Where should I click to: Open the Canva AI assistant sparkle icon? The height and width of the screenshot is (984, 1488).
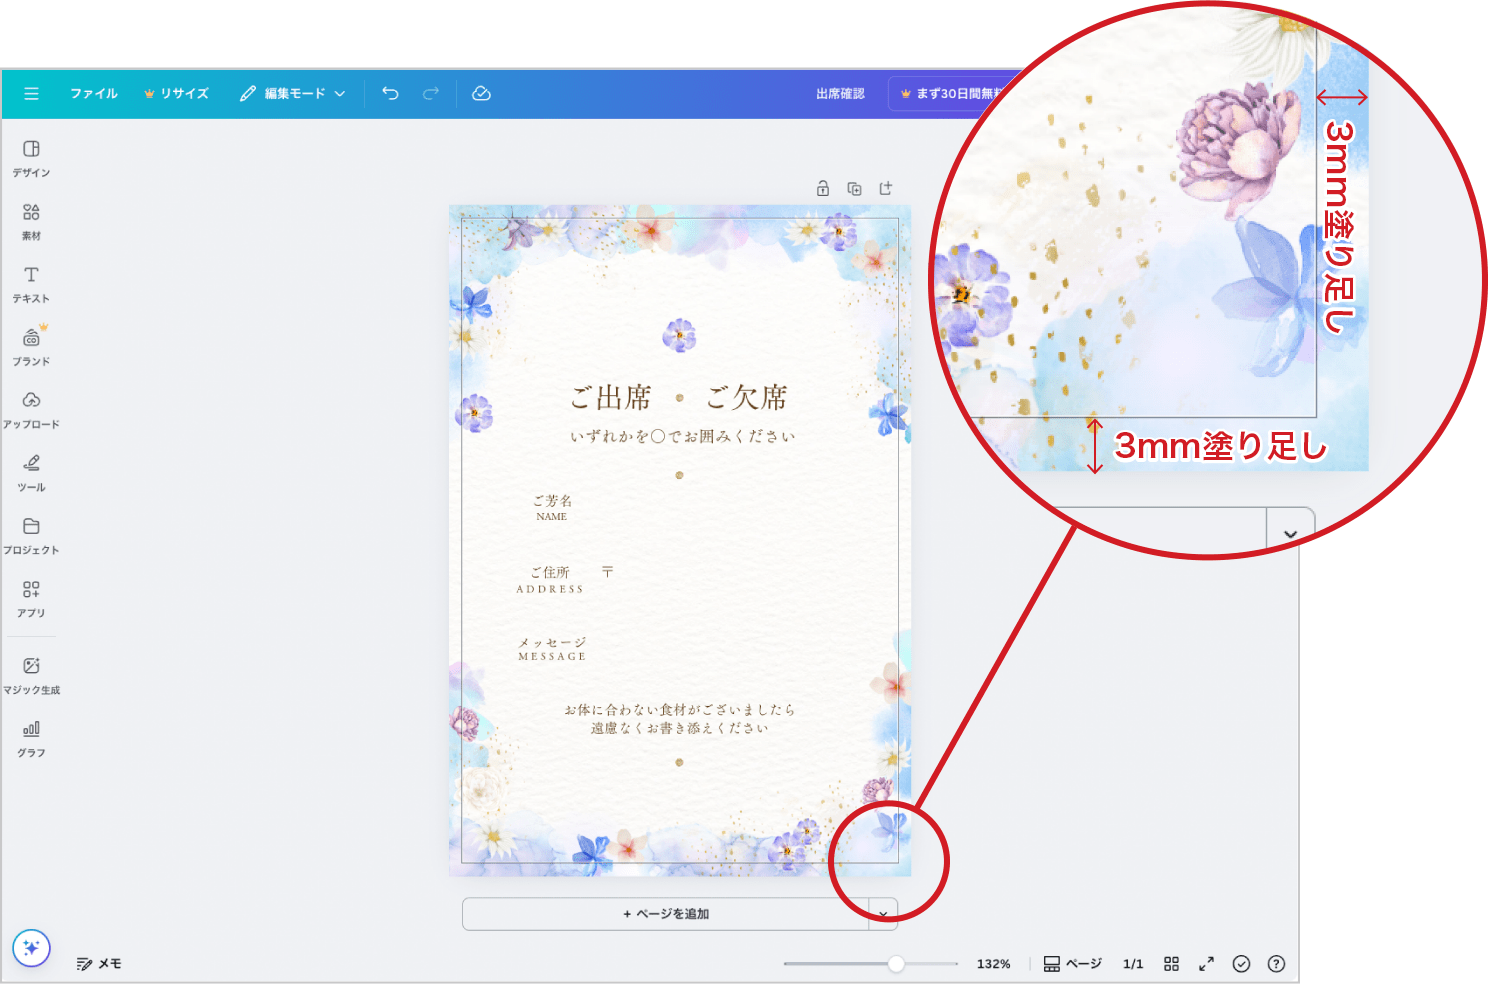[x=32, y=948]
